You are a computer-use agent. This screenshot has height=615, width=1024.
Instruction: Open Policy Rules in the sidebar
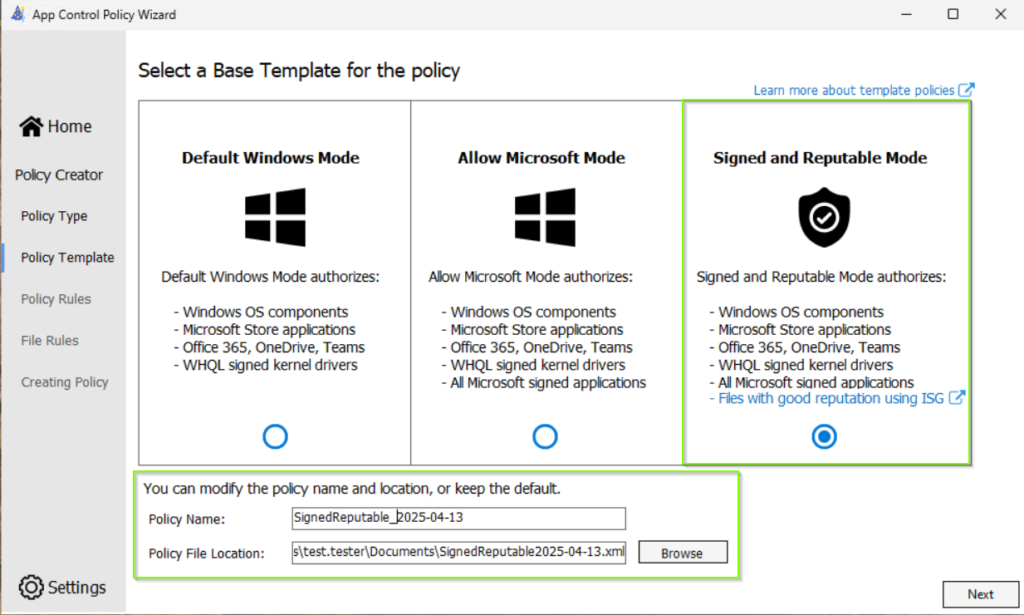pos(56,299)
